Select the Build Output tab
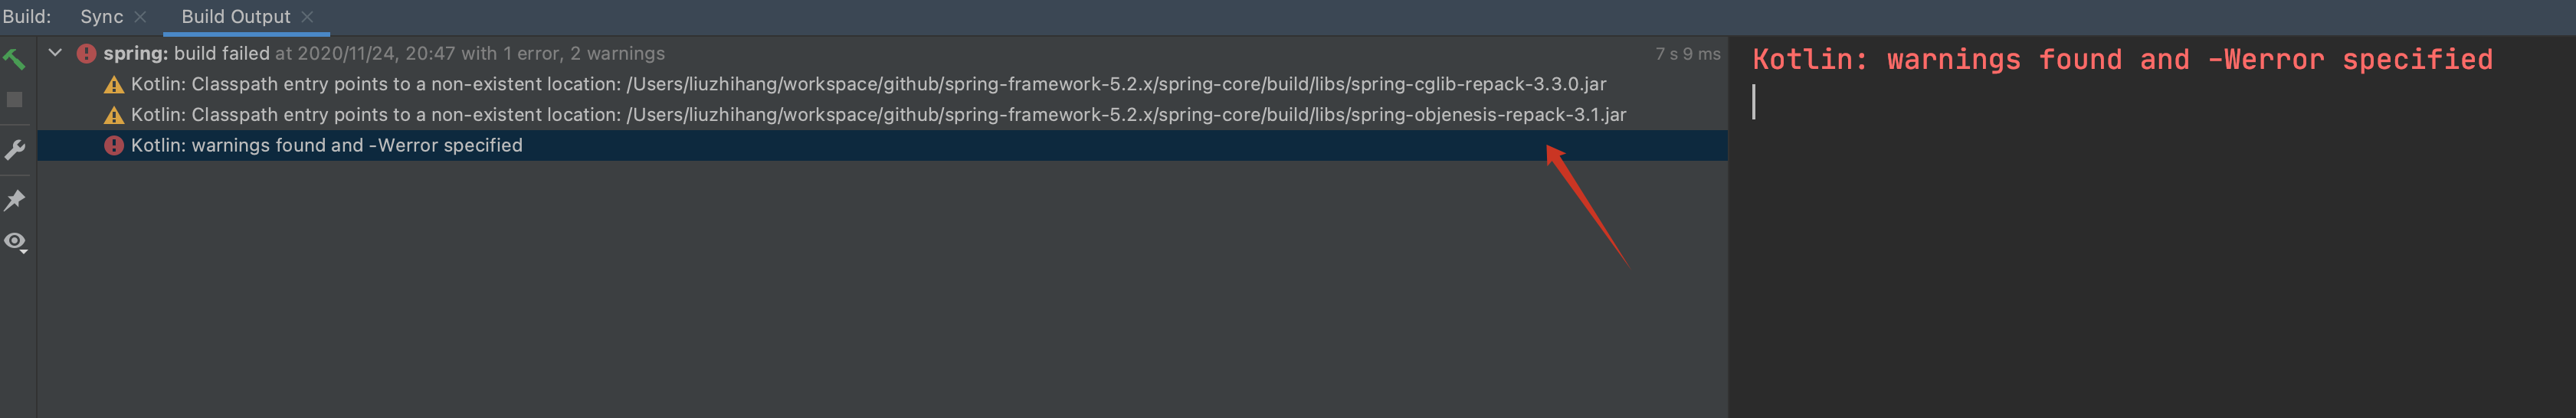2576x418 pixels. [236, 17]
